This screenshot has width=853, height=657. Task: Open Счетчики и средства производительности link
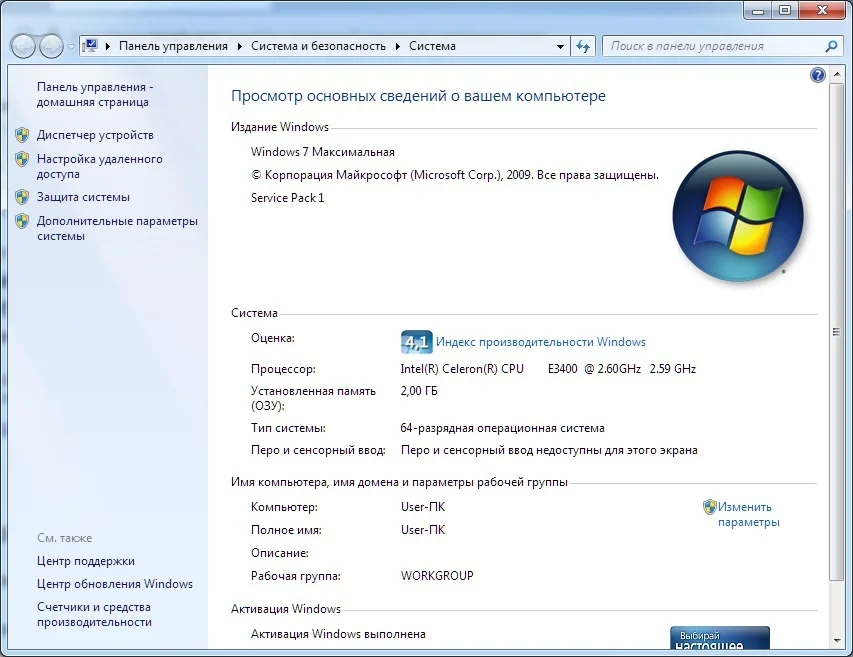coord(94,614)
